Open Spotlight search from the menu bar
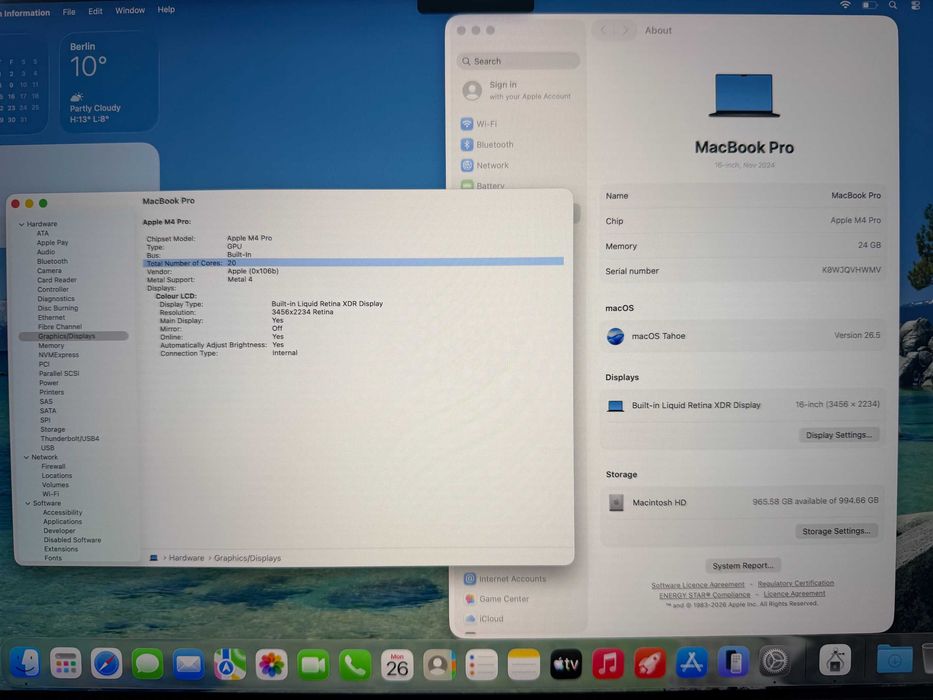The width and height of the screenshot is (933, 700). pyautogui.click(x=893, y=5)
